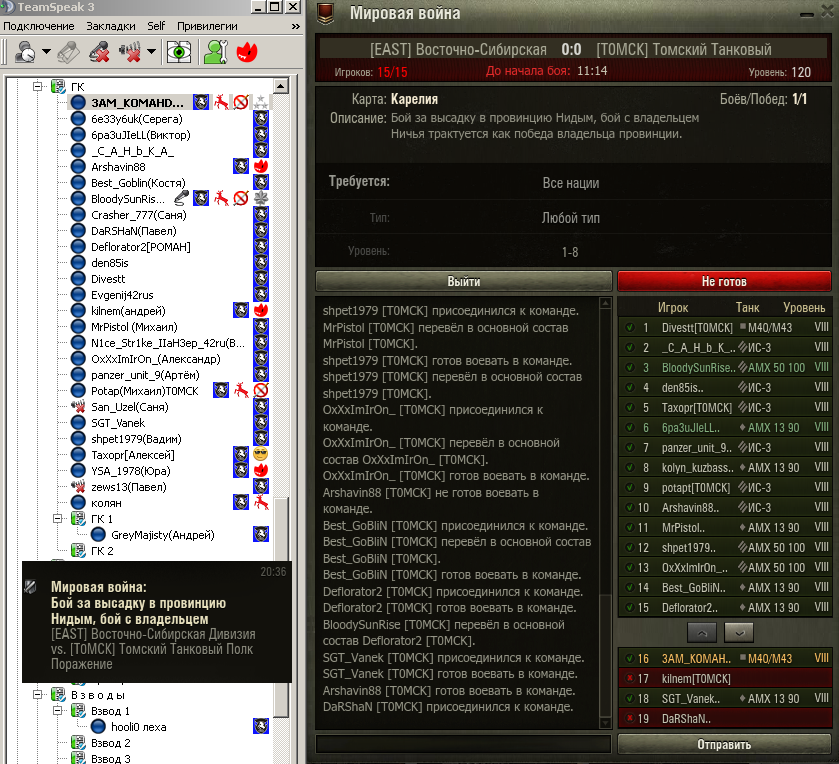
Task: Click the Уровень column header in the roster
Action: (804, 308)
